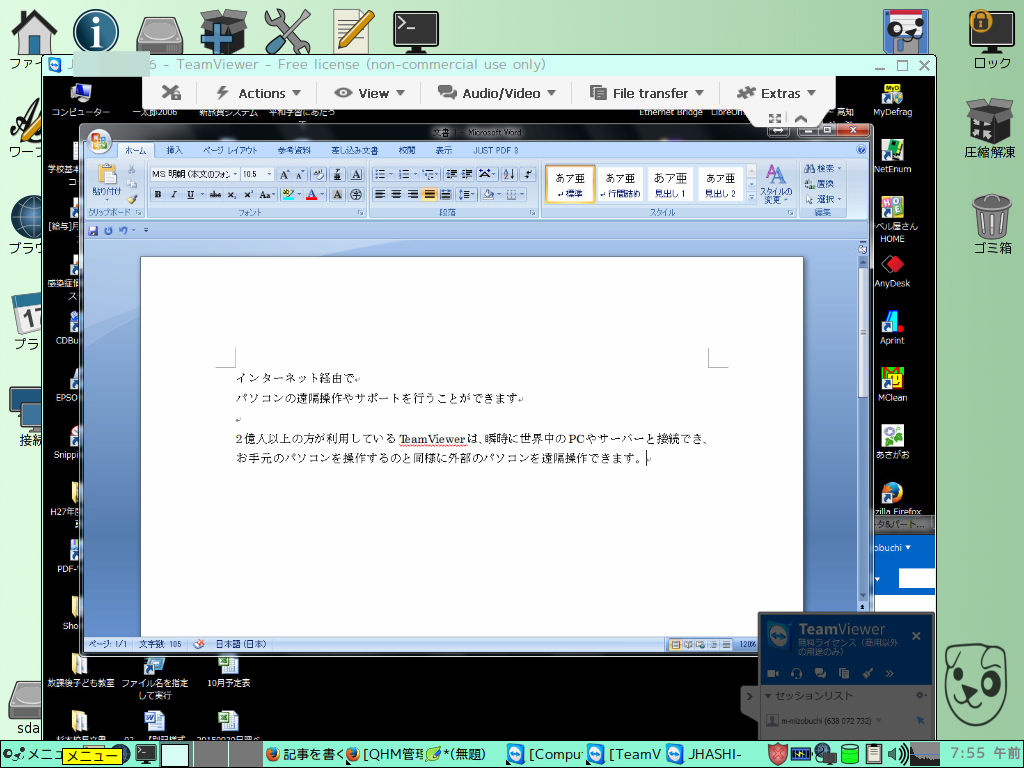The image size is (1024, 768).
Task: Select print layout view in status bar
Action: 676,645
